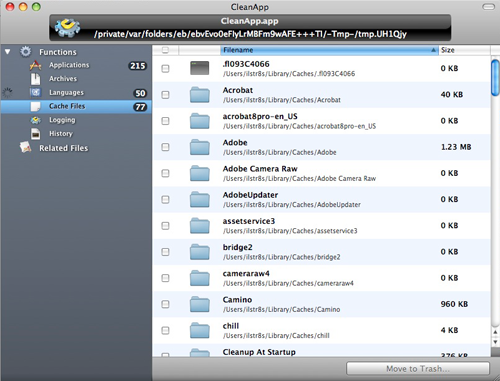Click the cameraraw4 folder icon
The height and width of the screenshot is (381, 500).
[x=200, y=278]
